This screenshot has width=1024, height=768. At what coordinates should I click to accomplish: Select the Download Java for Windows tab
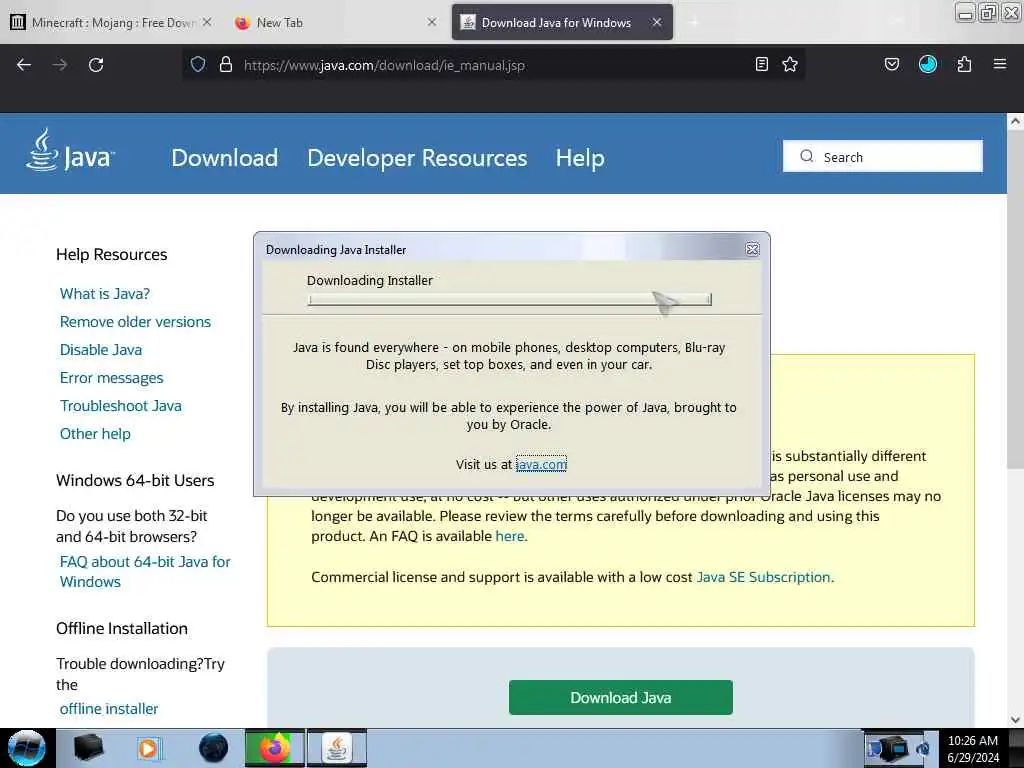(x=562, y=22)
